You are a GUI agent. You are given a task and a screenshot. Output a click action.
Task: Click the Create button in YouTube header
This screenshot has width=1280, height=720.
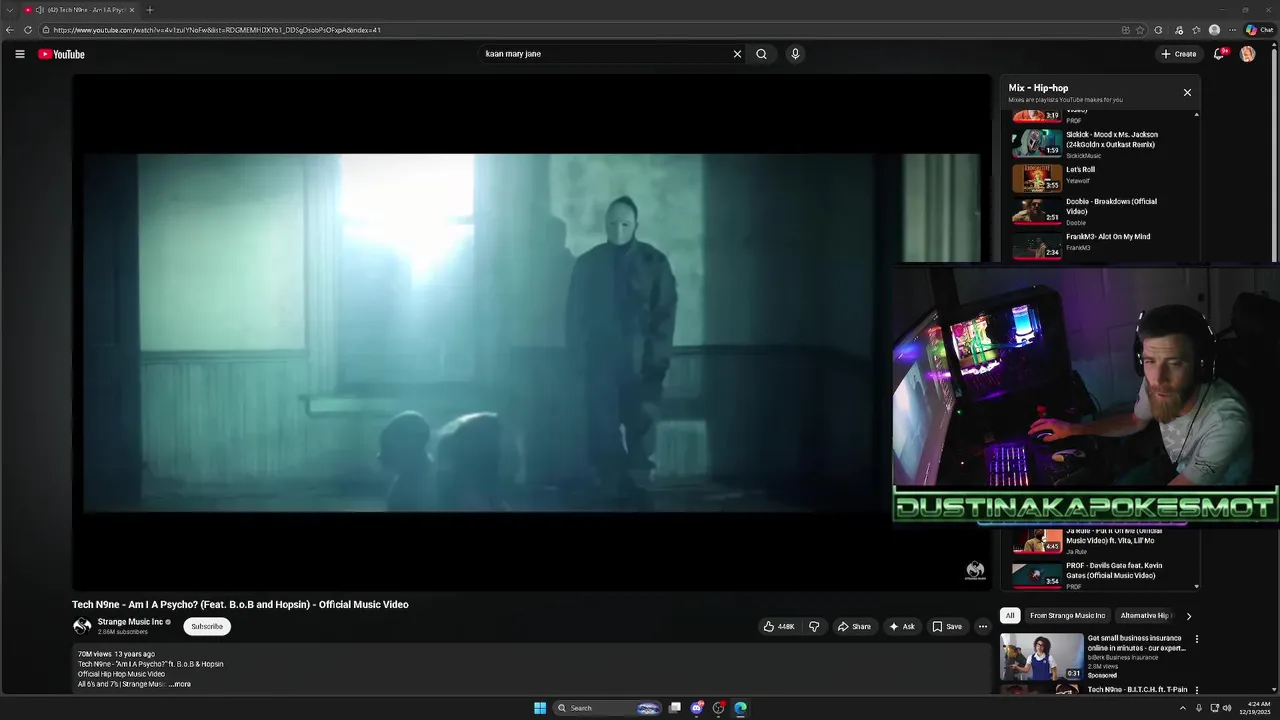click(x=1178, y=54)
